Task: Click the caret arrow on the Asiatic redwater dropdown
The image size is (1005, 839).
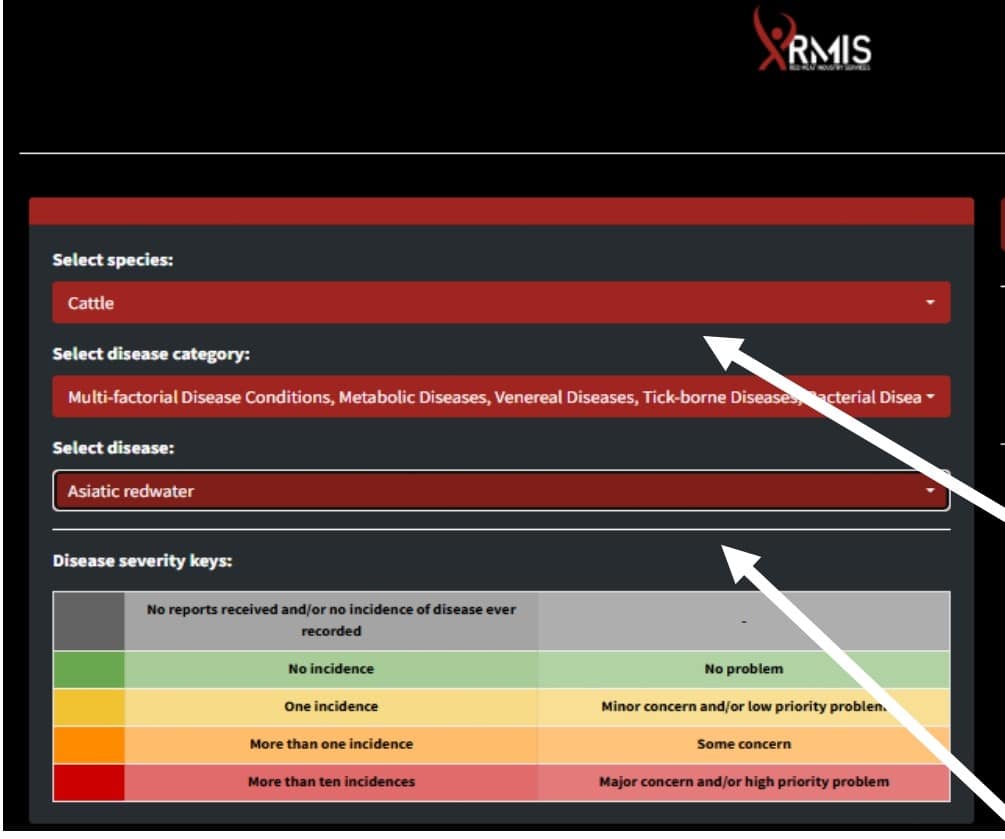Action: coord(930,491)
